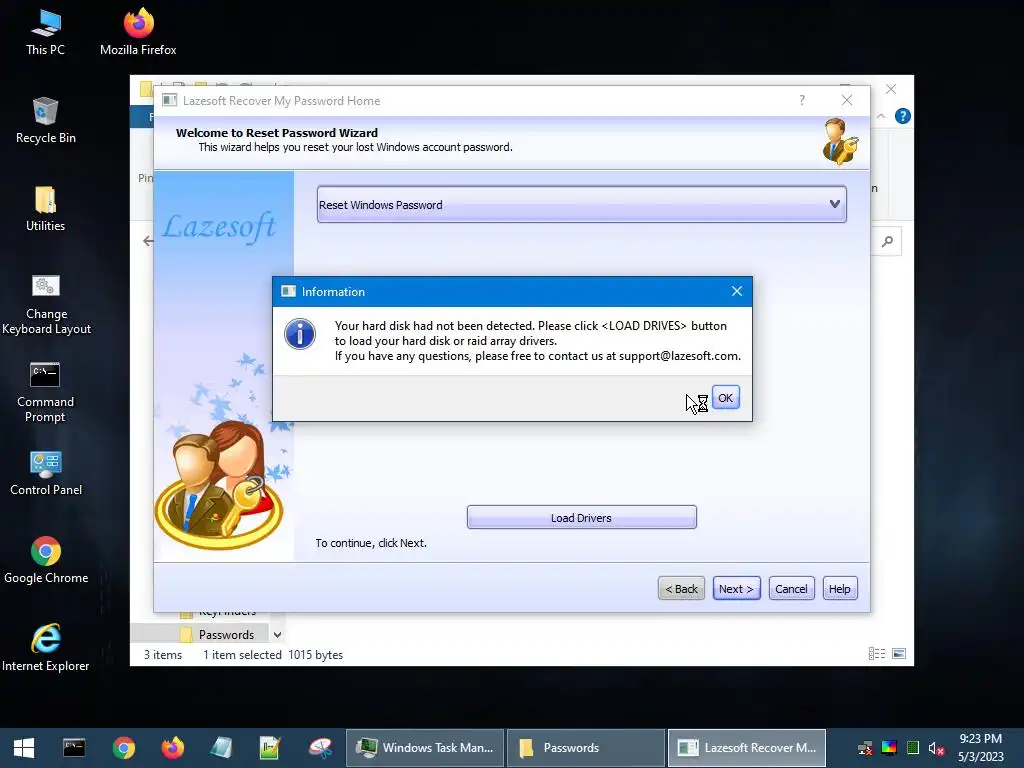The image size is (1024, 768).
Task: Click the Next > button
Action: pos(736,588)
